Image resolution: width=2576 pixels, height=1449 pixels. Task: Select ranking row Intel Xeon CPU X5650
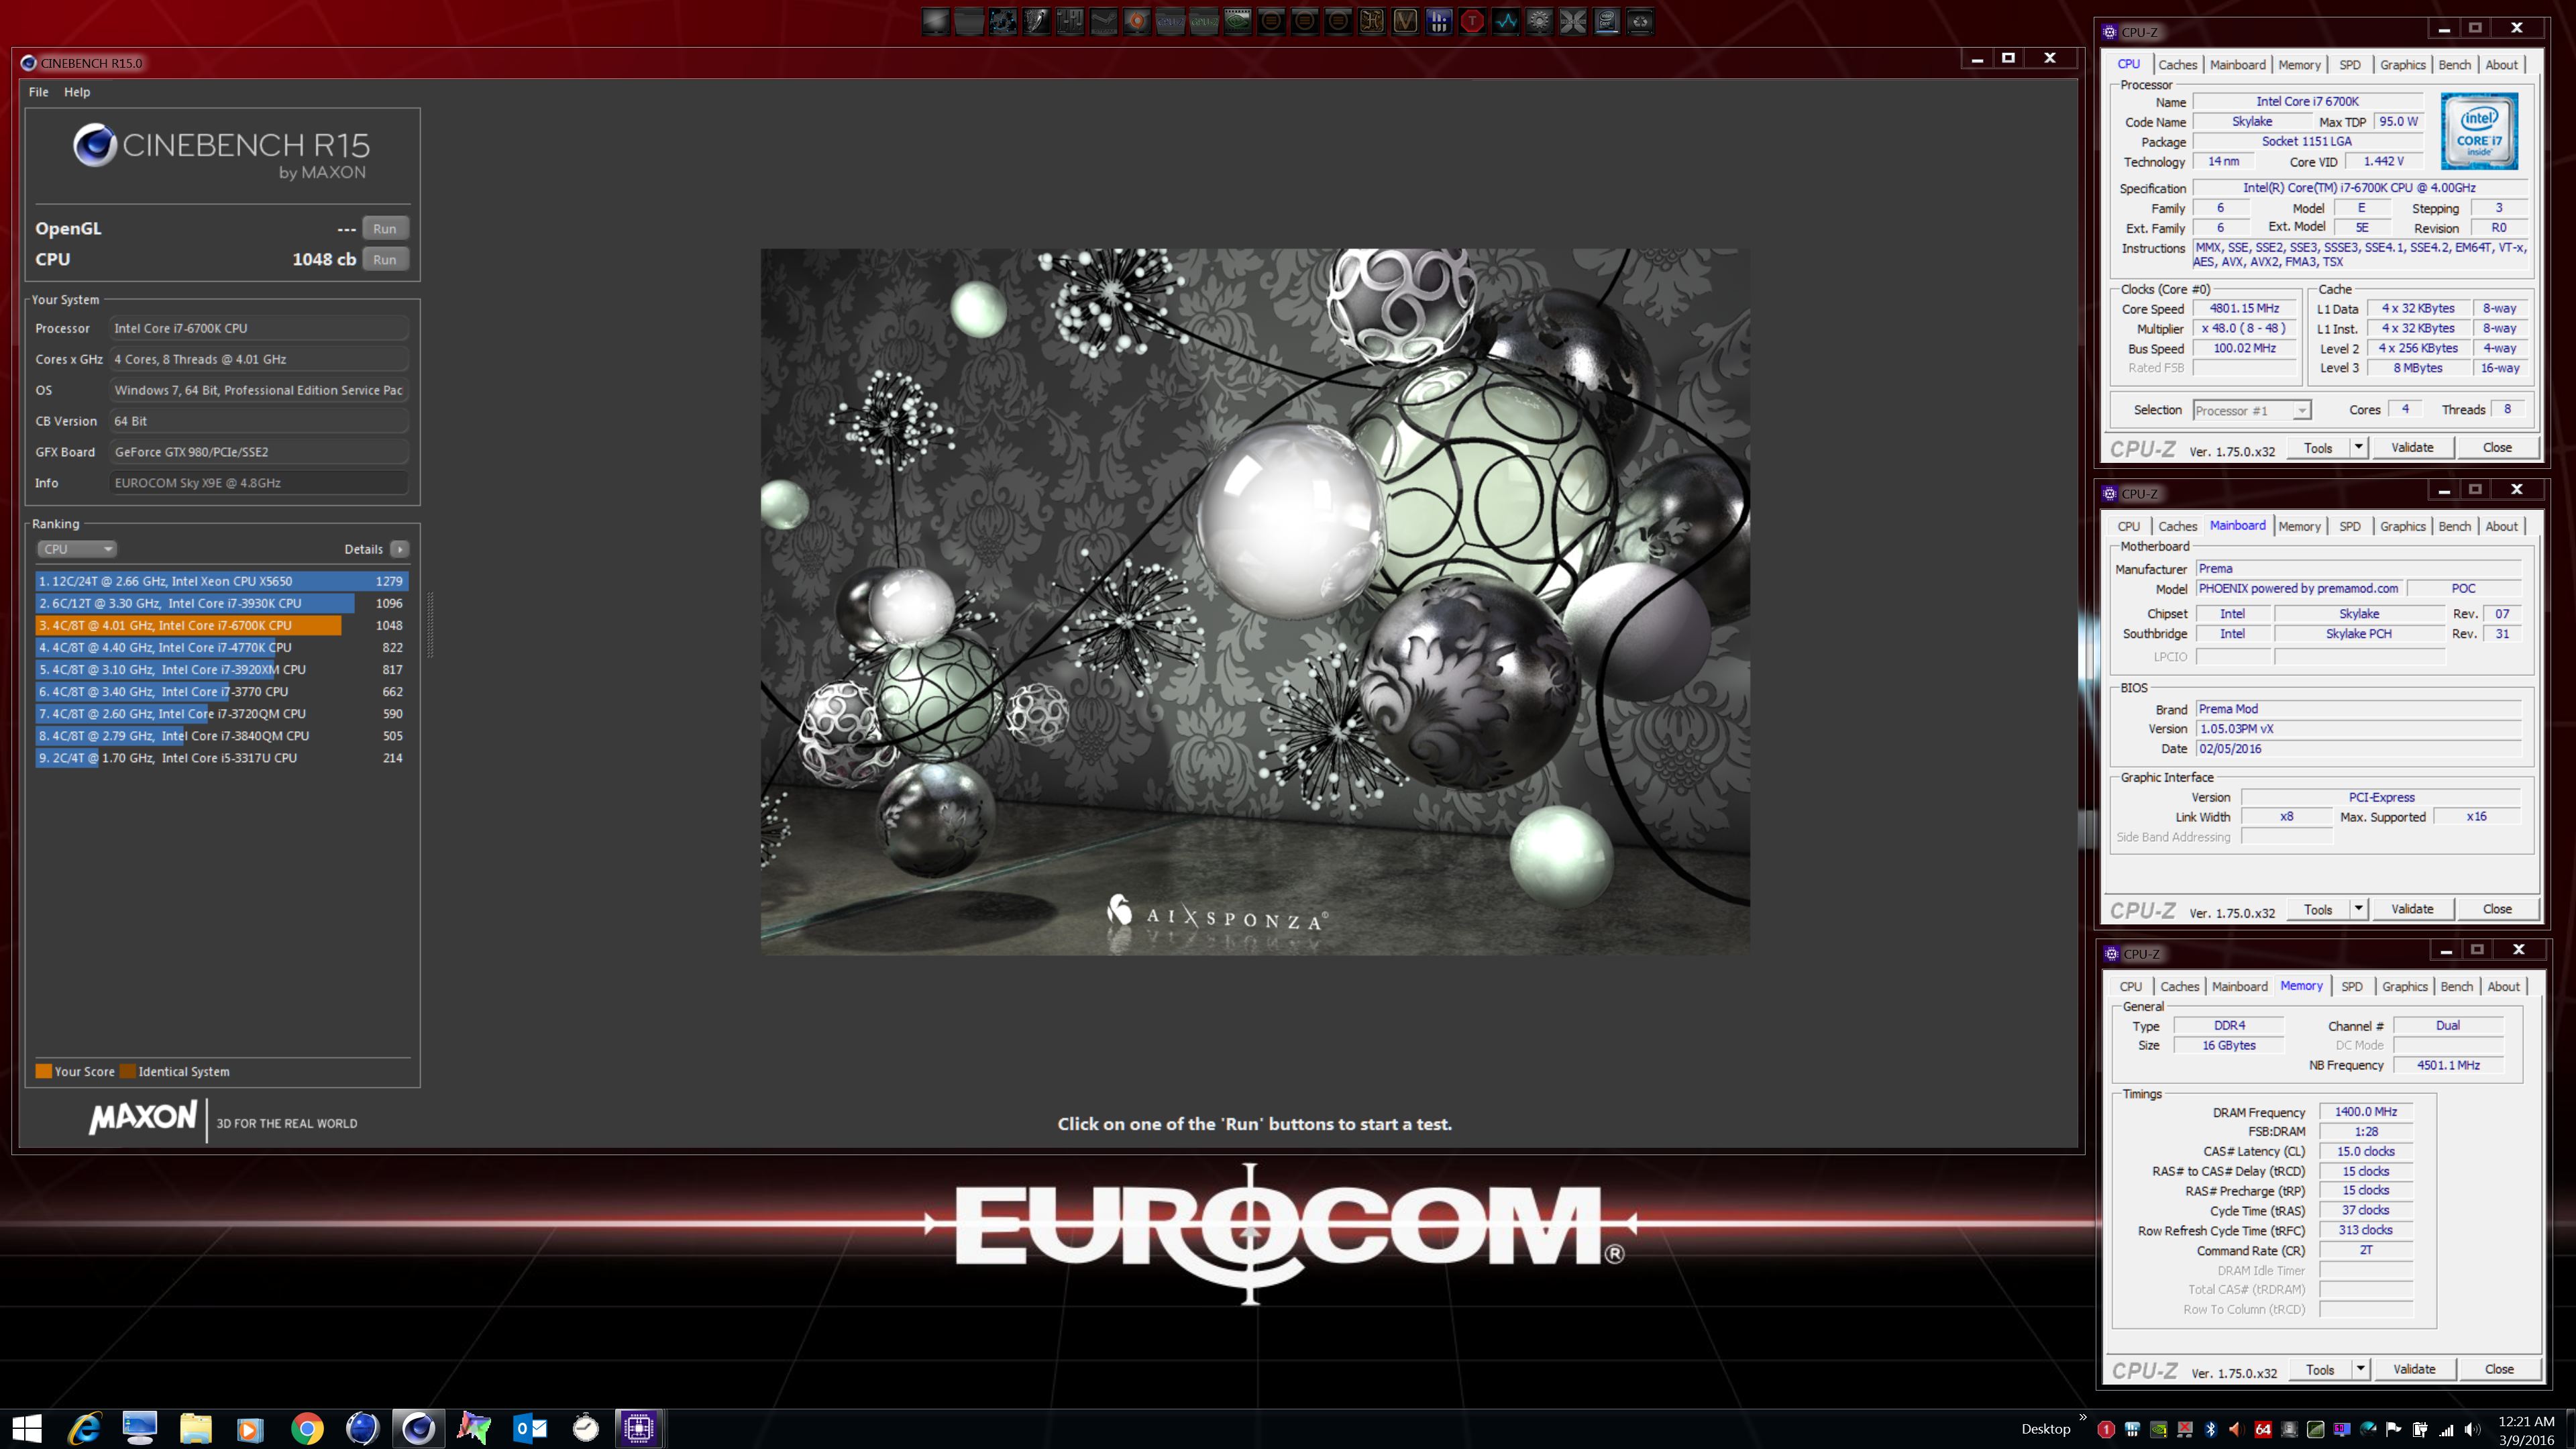coord(221,581)
